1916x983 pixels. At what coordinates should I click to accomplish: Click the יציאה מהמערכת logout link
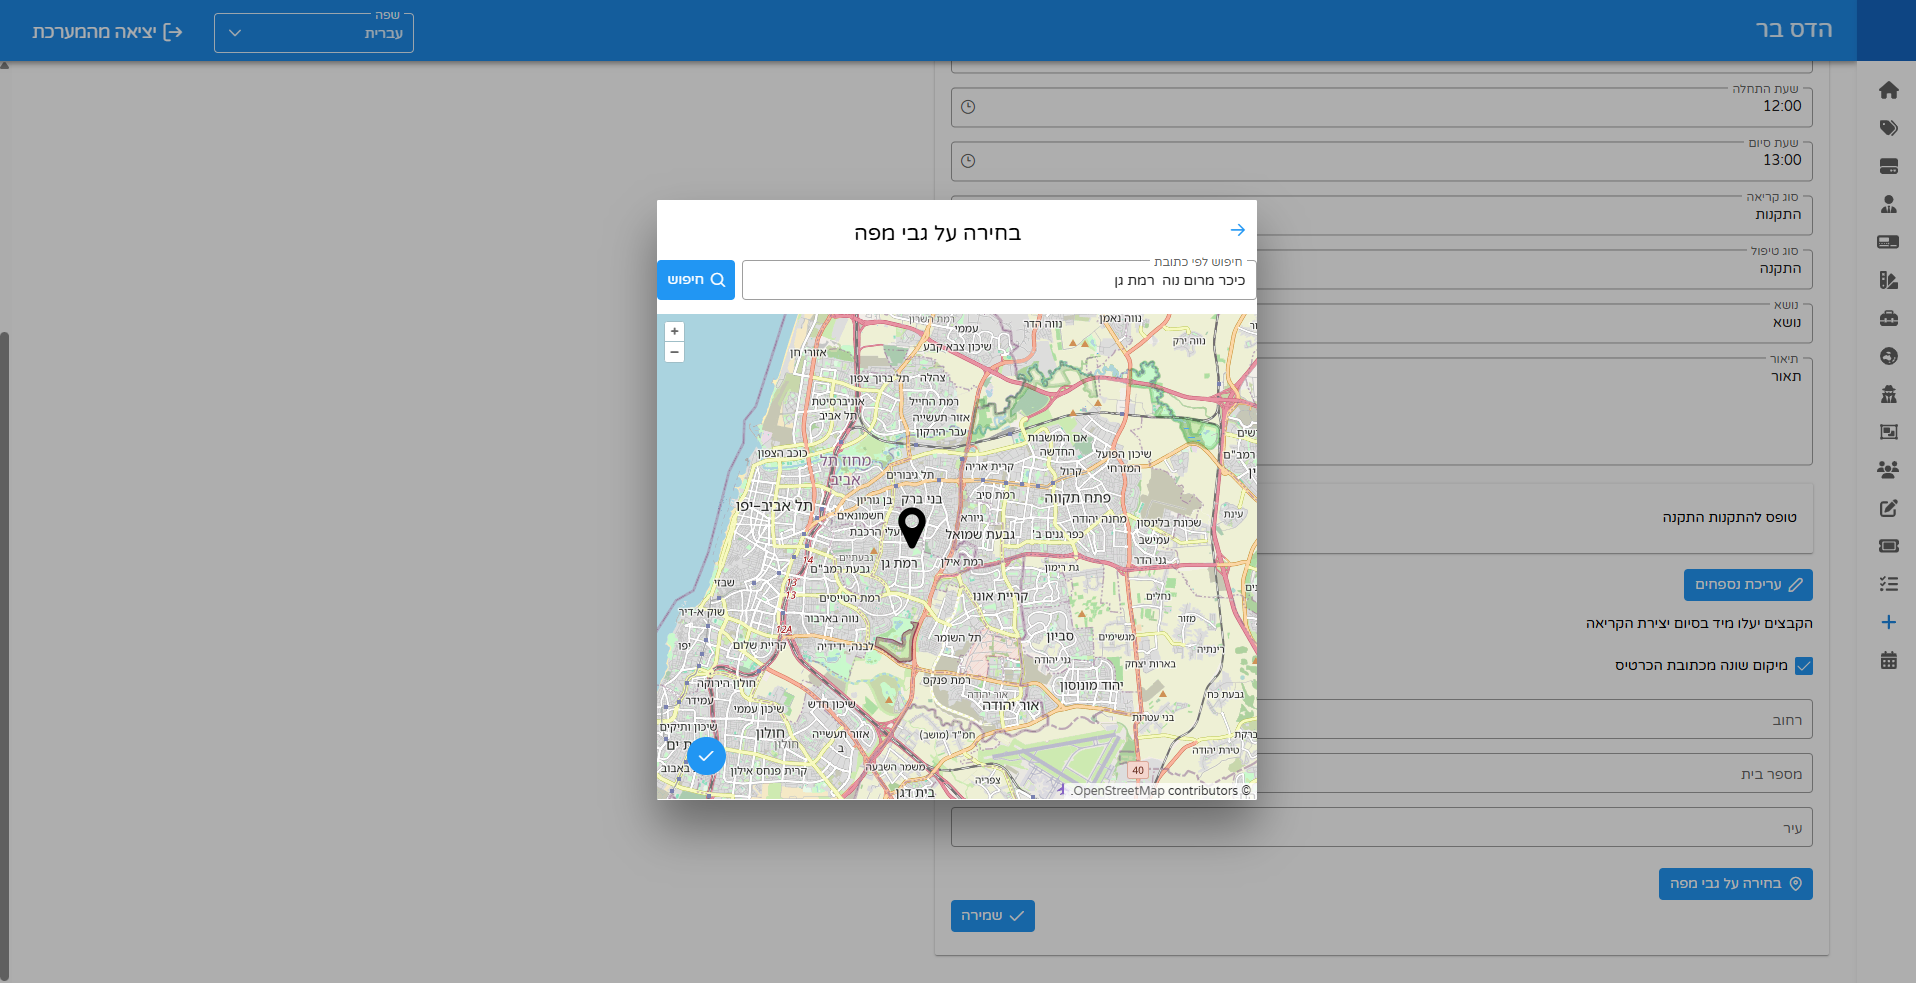107,32
